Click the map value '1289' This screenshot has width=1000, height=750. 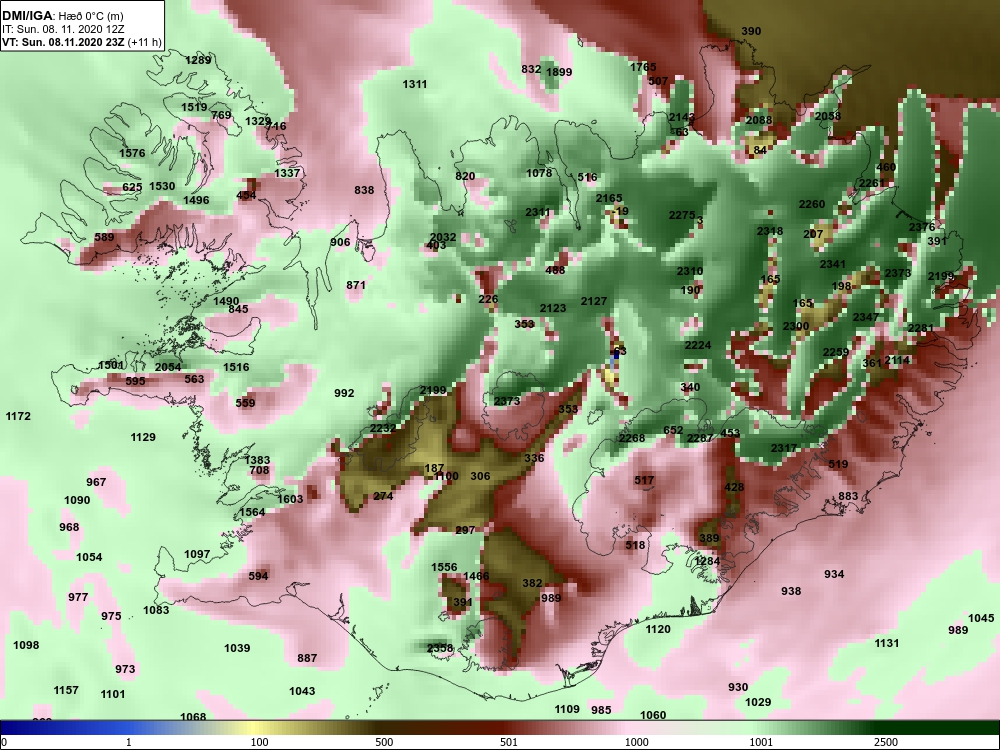(198, 61)
